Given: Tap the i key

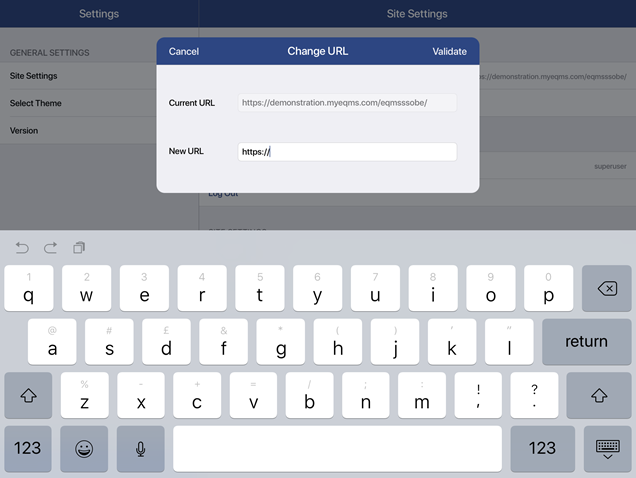Looking at the screenshot, I should [433, 289].
